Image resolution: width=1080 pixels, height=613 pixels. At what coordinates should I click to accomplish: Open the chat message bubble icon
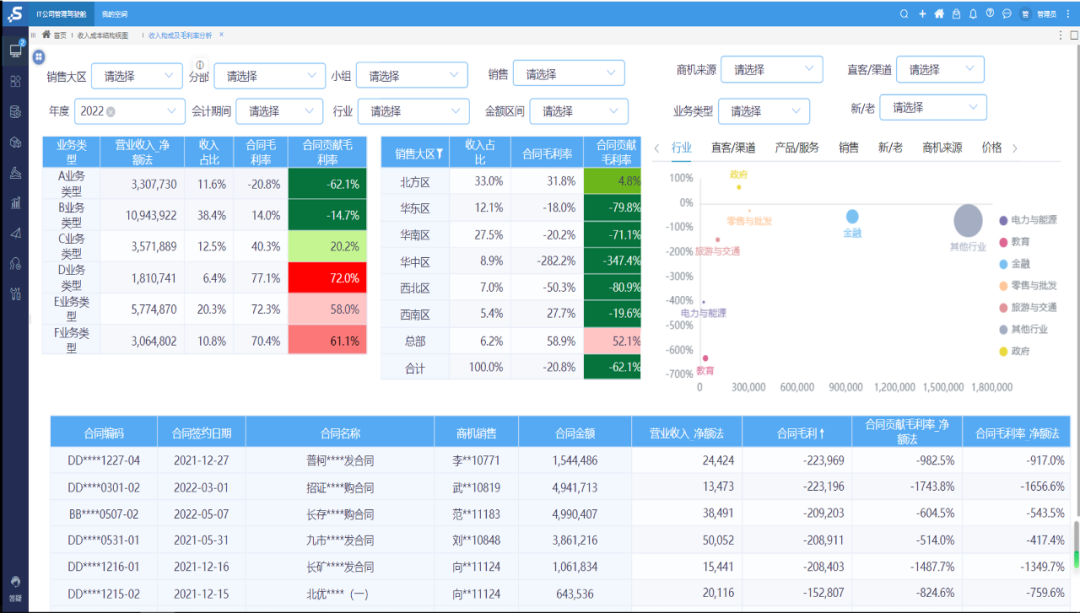(1006, 14)
